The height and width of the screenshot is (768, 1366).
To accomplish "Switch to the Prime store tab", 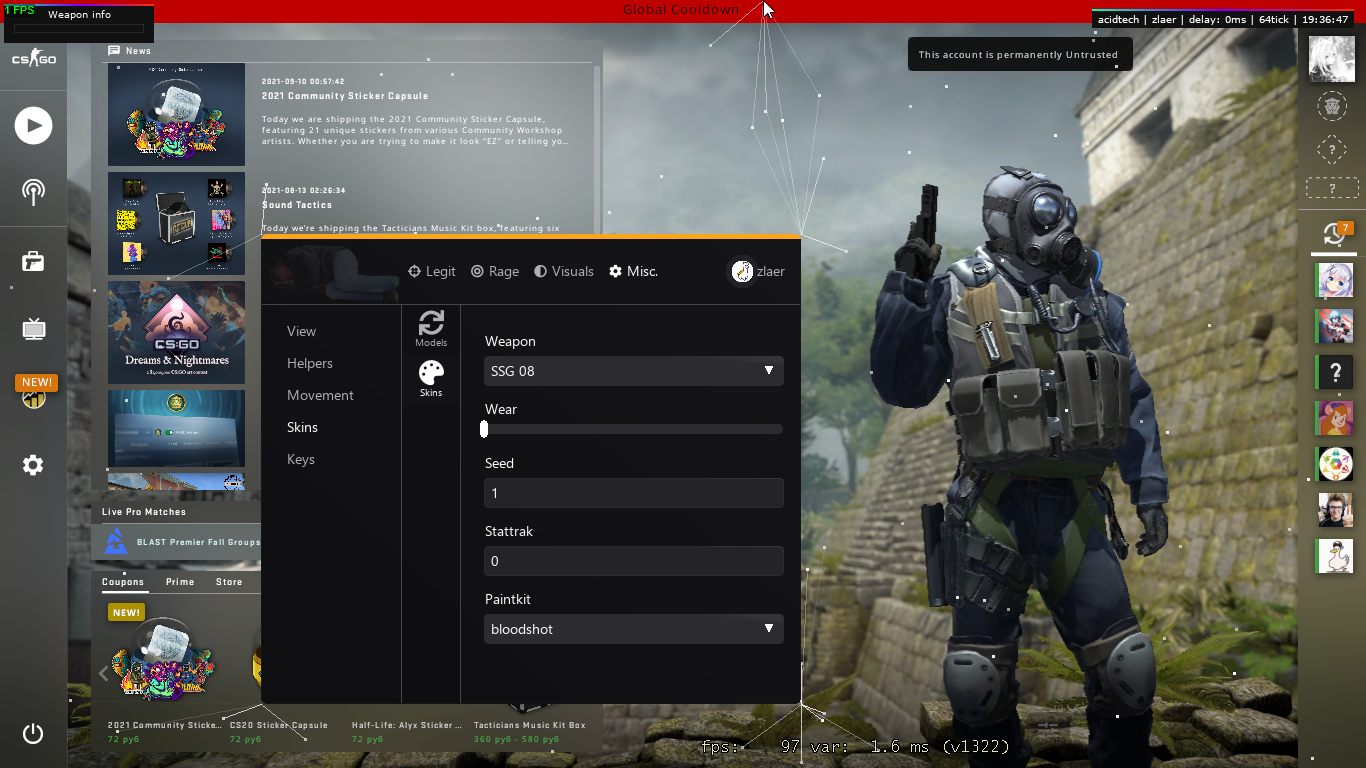I will (180, 582).
